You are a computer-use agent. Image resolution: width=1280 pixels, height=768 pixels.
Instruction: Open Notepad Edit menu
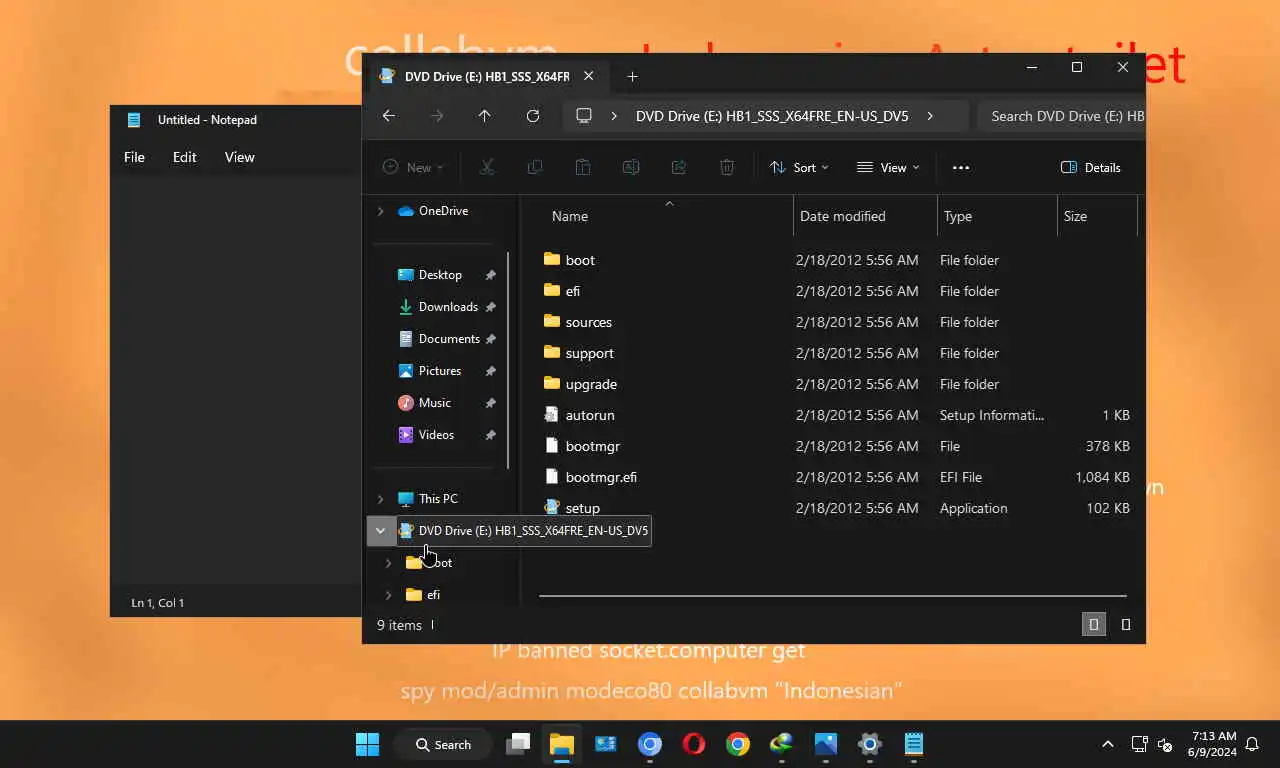click(185, 157)
